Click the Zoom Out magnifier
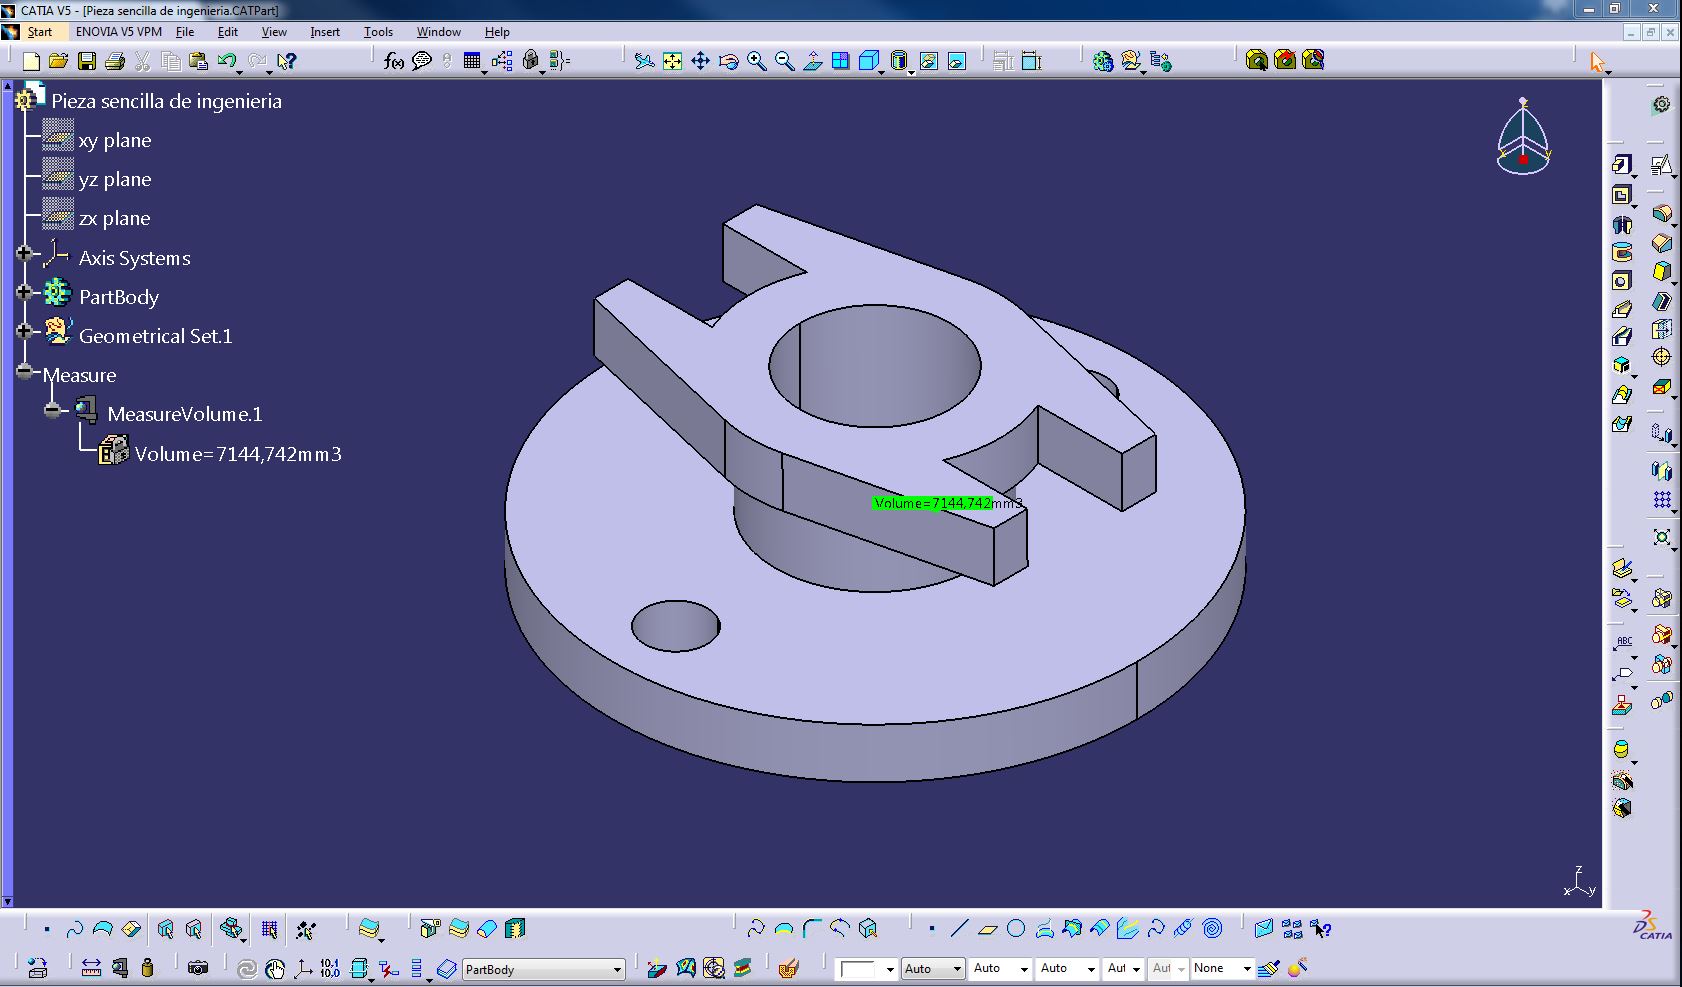 click(x=785, y=62)
